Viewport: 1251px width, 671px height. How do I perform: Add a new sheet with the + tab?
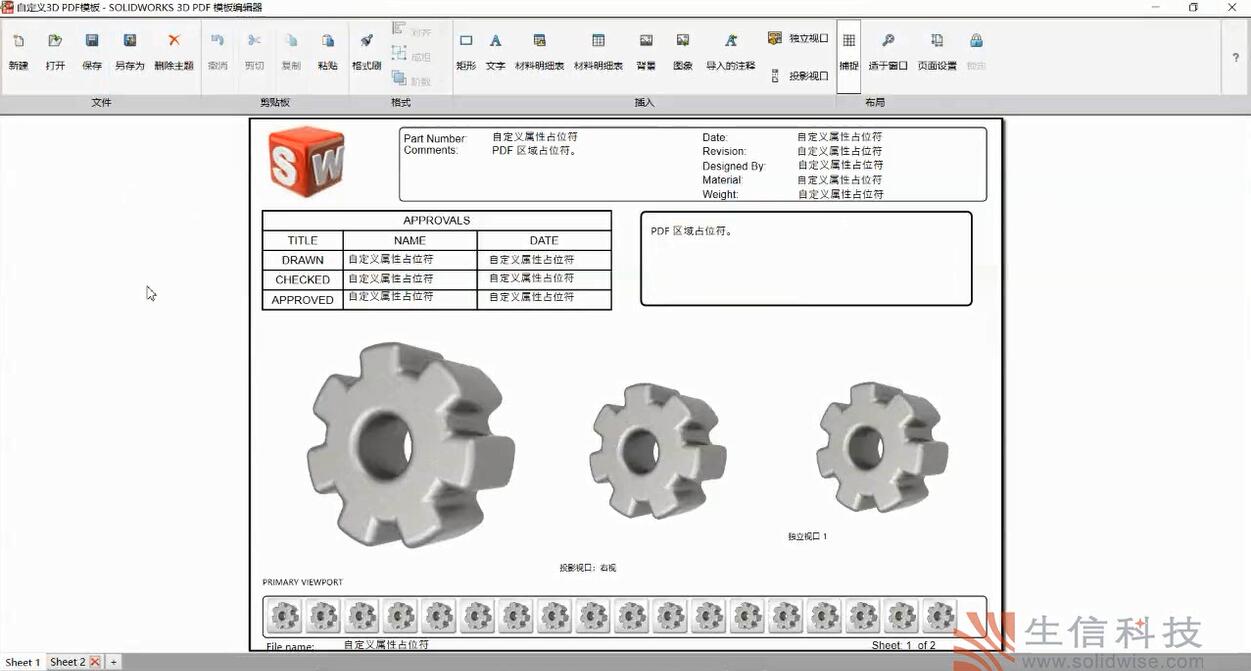114,662
